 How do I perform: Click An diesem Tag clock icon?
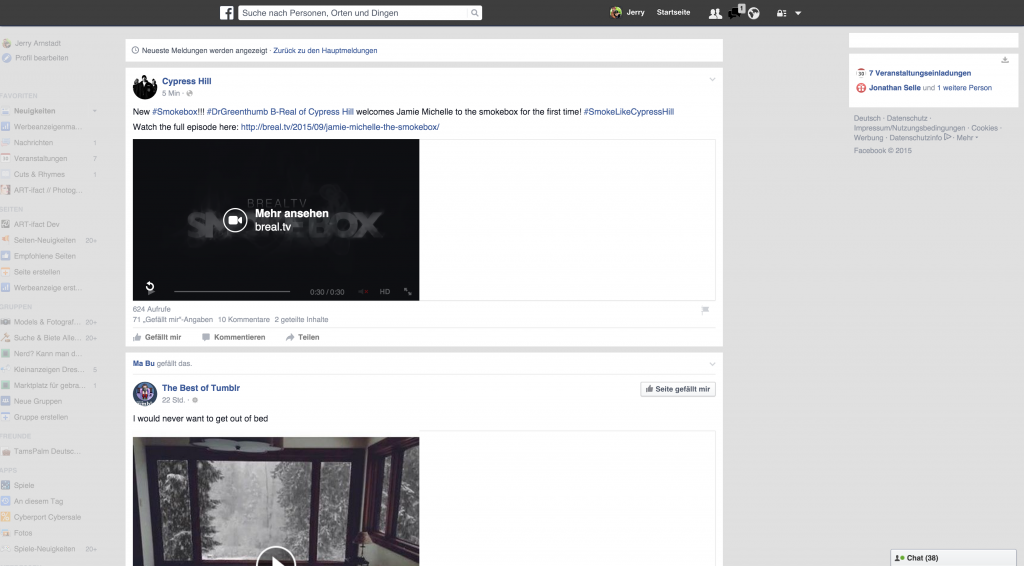[x=5, y=501]
